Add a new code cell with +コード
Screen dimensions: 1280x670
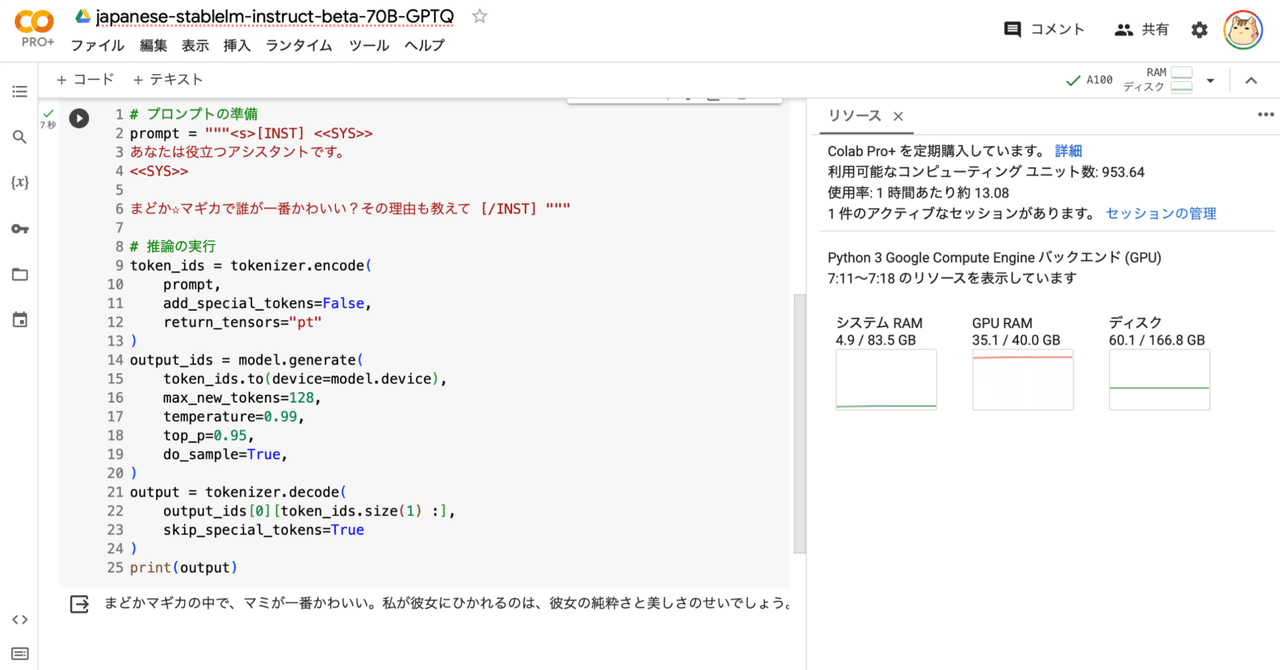pyautogui.click(x=85, y=79)
